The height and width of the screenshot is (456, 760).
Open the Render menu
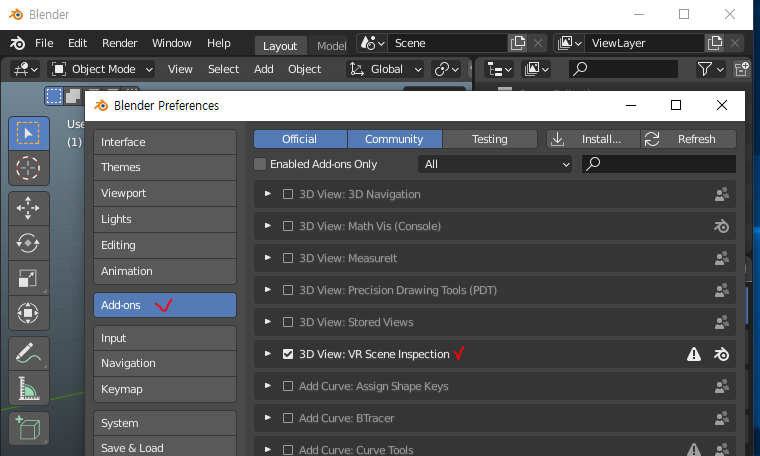click(x=120, y=43)
